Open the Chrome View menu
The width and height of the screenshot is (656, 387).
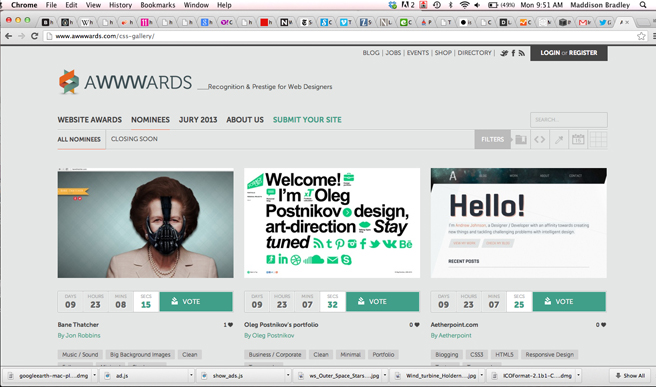point(93,5)
